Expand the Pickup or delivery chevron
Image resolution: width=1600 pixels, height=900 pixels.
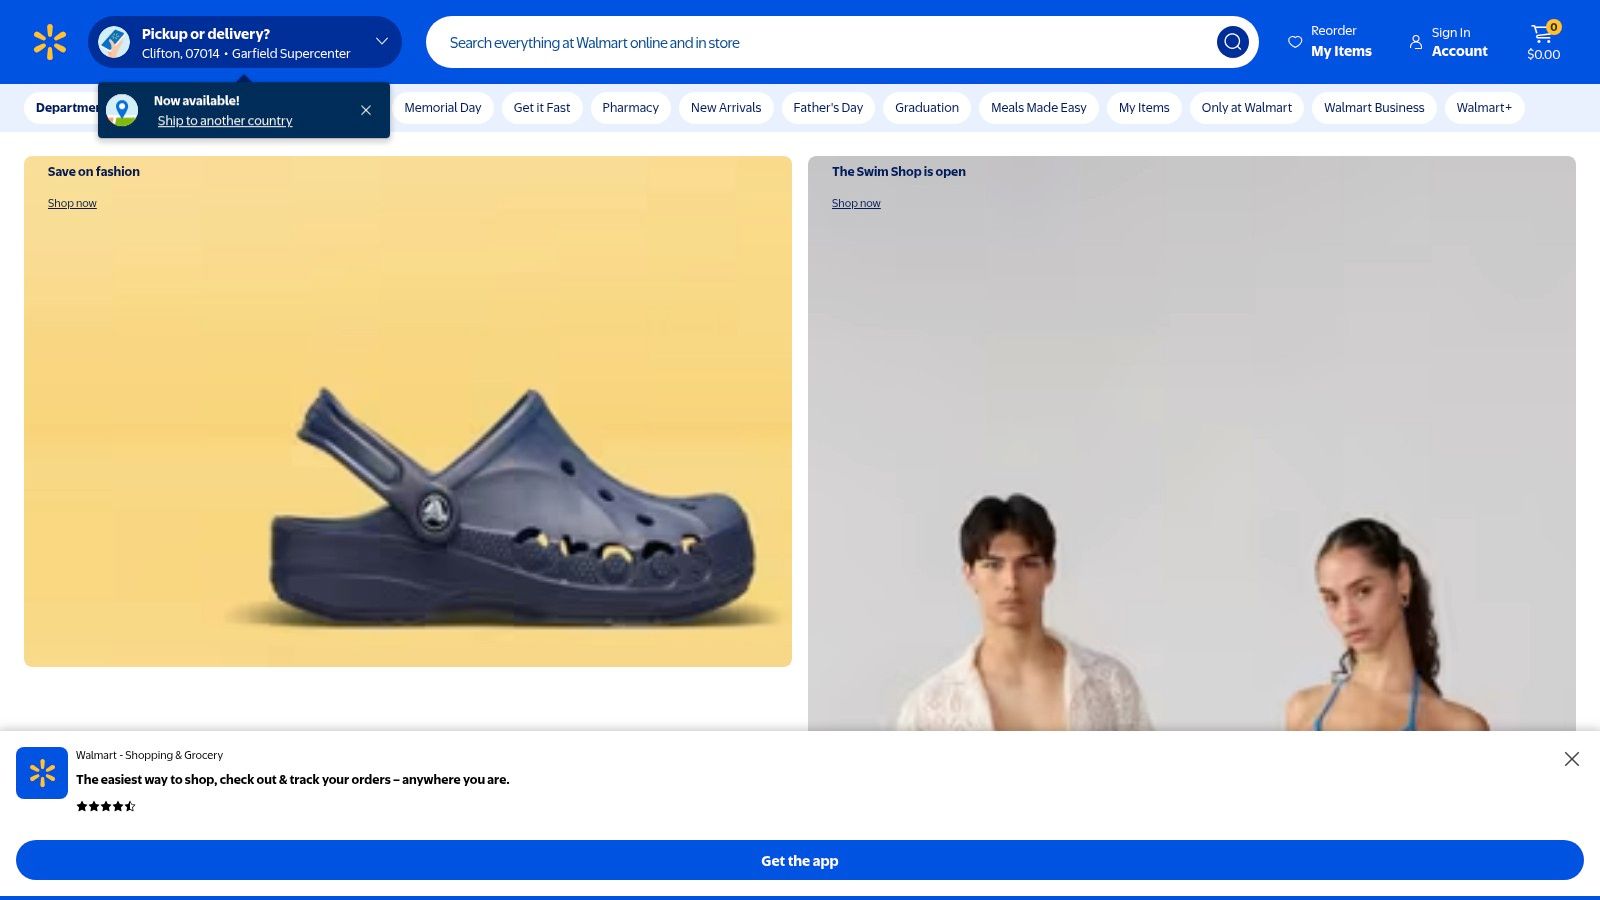coord(382,41)
